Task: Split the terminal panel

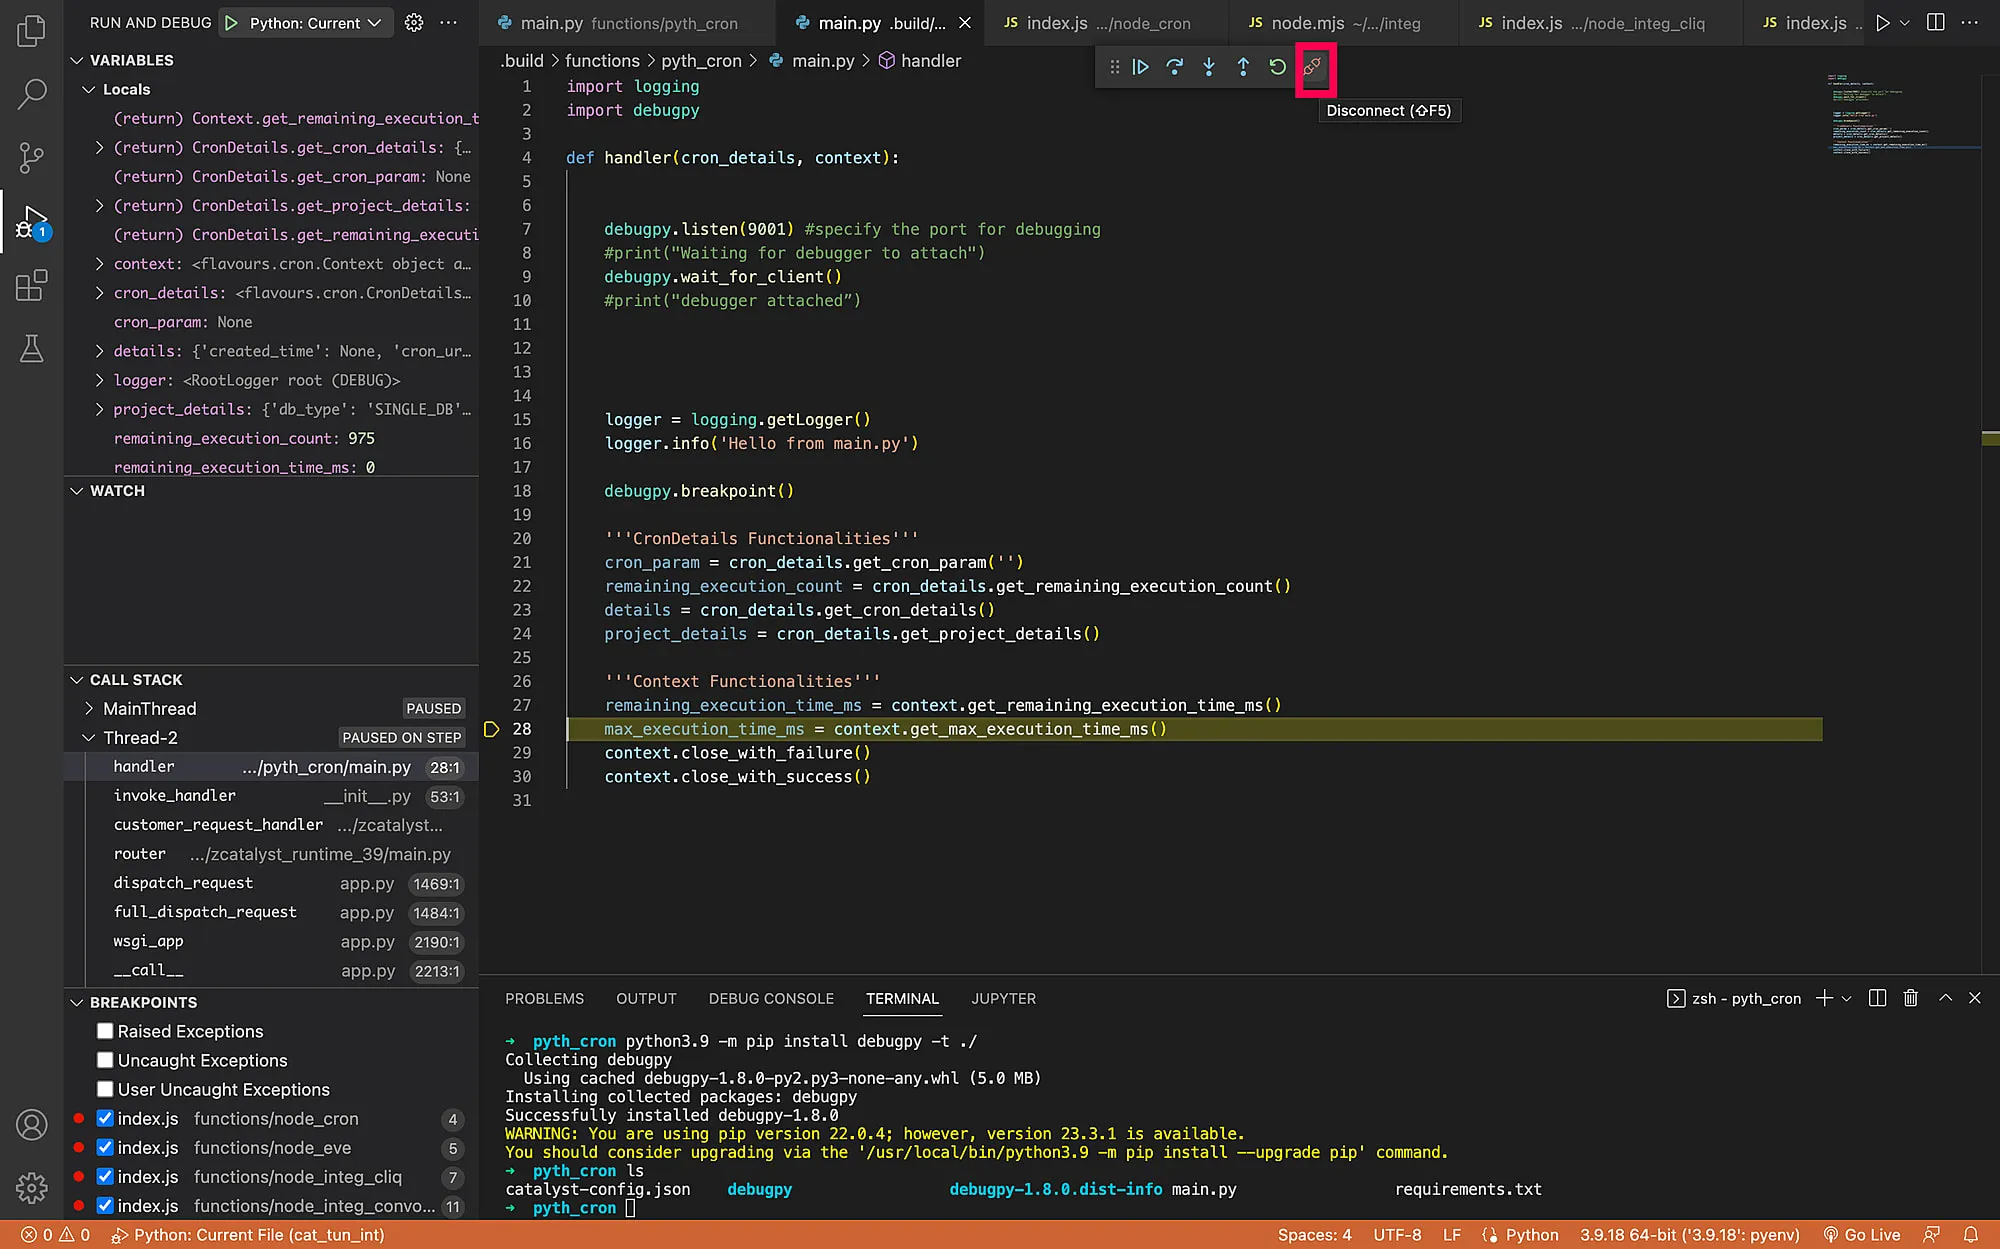Action: (x=1877, y=998)
